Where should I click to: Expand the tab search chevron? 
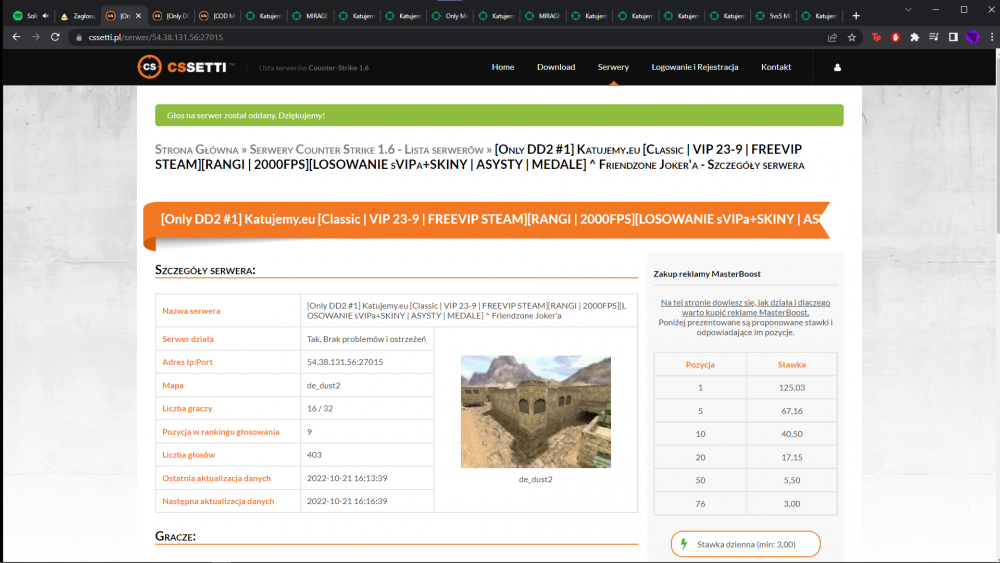[908, 10]
